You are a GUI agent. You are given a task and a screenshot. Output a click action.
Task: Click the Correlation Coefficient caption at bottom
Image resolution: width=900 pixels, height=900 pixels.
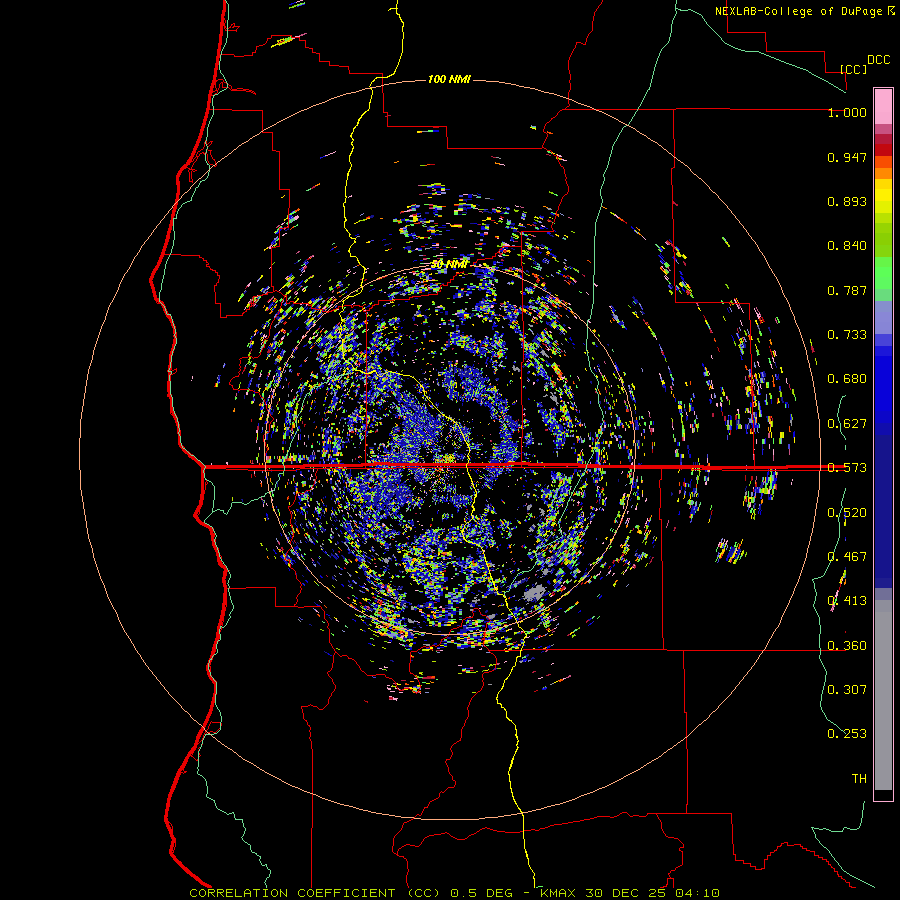(x=454, y=893)
